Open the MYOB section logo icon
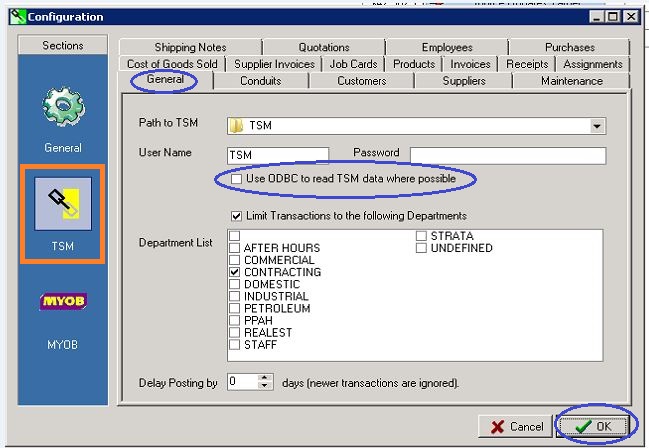The image size is (649, 448). coord(63,301)
